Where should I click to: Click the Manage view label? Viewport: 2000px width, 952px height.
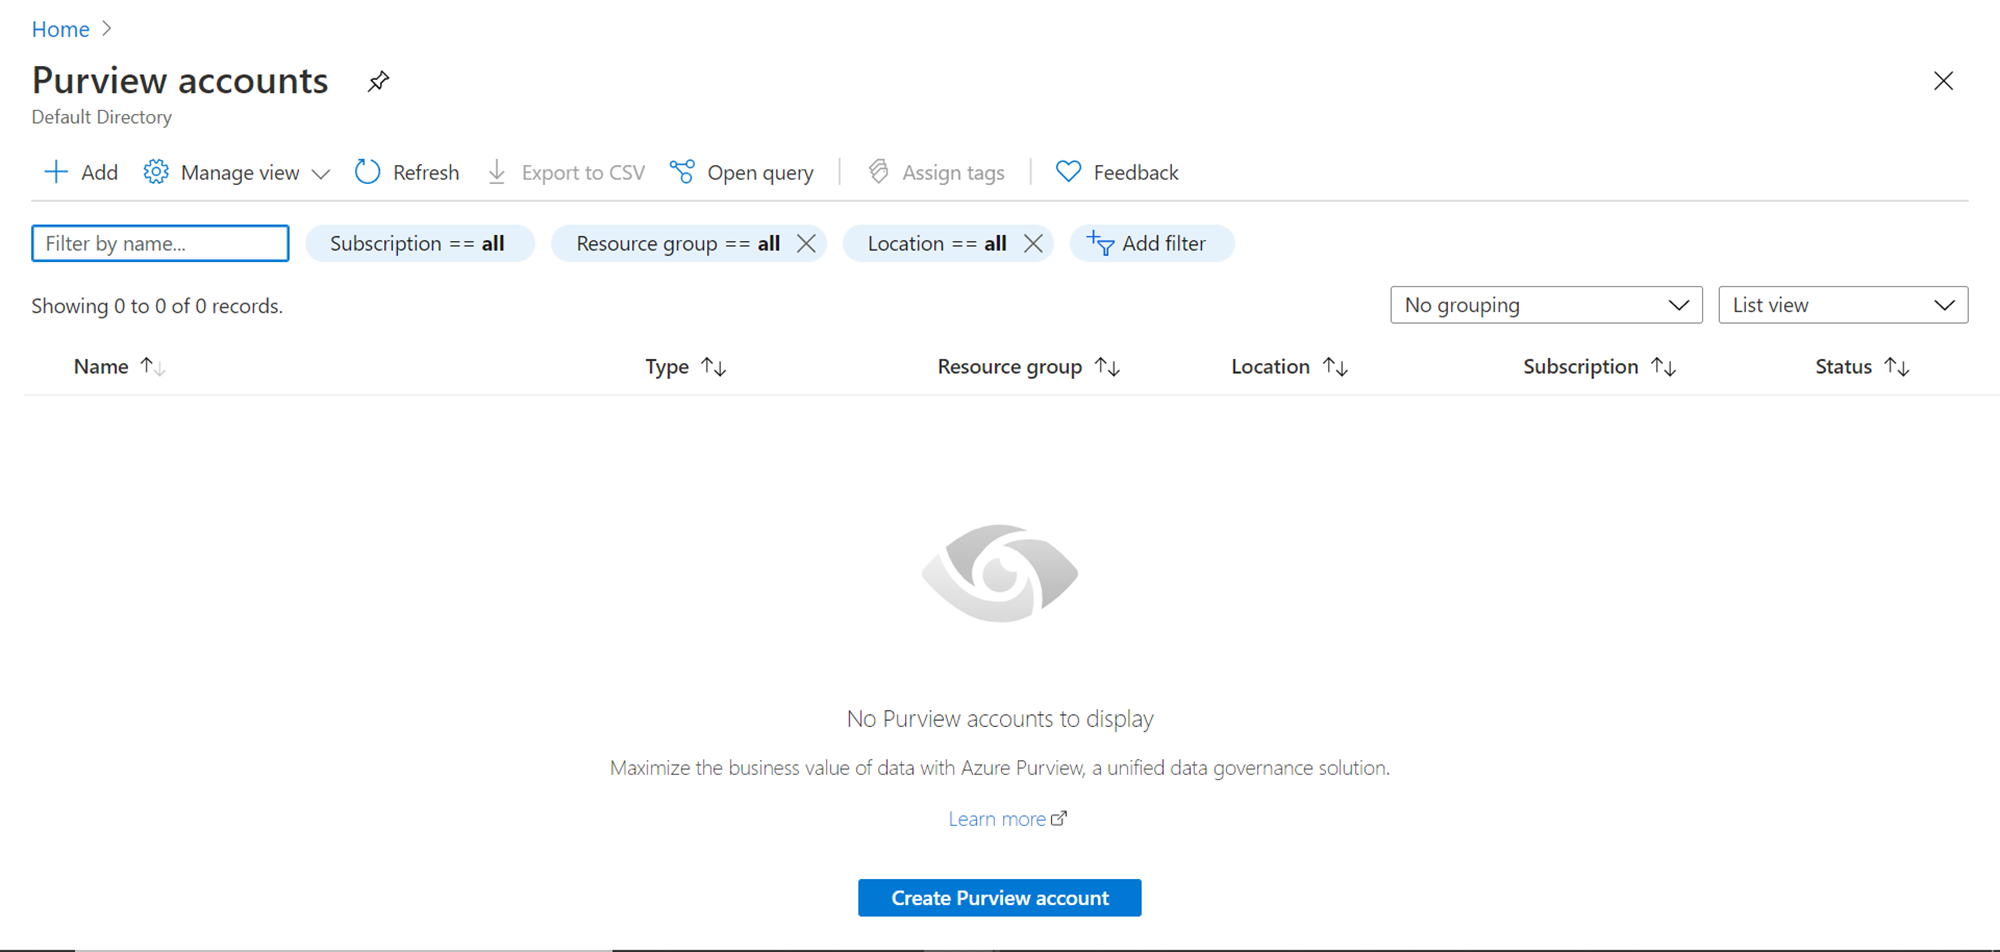click(240, 173)
